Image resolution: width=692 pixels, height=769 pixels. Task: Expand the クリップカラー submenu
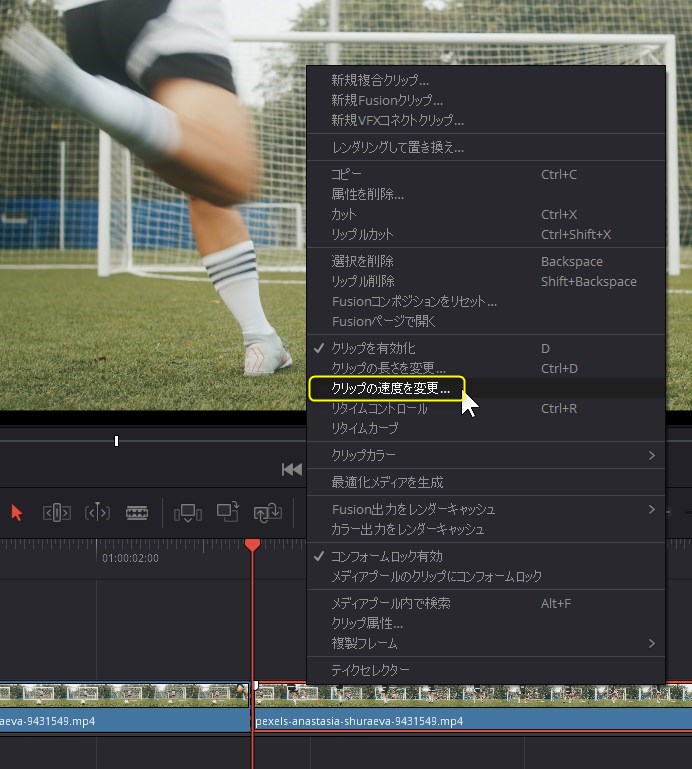pyautogui.click(x=486, y=455)
